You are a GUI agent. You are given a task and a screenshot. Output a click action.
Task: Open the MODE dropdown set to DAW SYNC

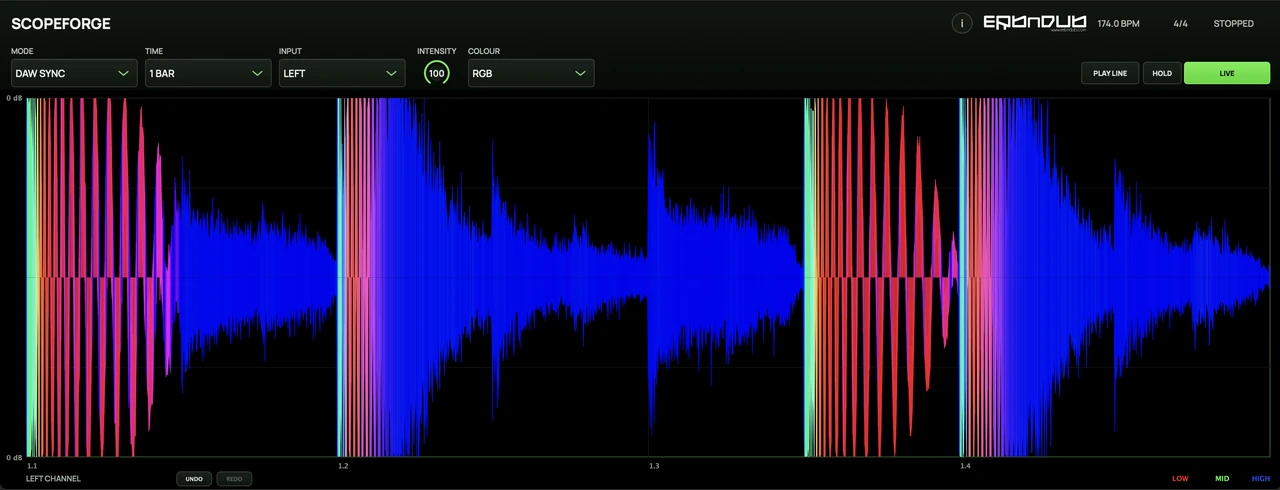click(x=73, y=73)
